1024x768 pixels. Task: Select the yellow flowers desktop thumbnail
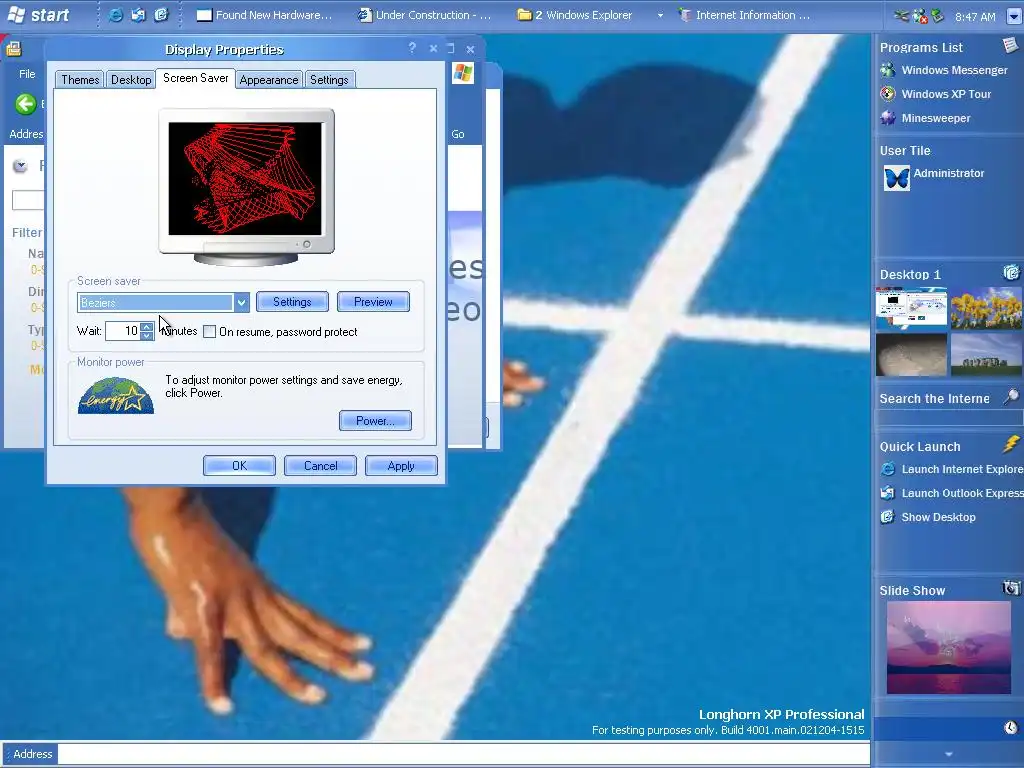click(986, 307)
